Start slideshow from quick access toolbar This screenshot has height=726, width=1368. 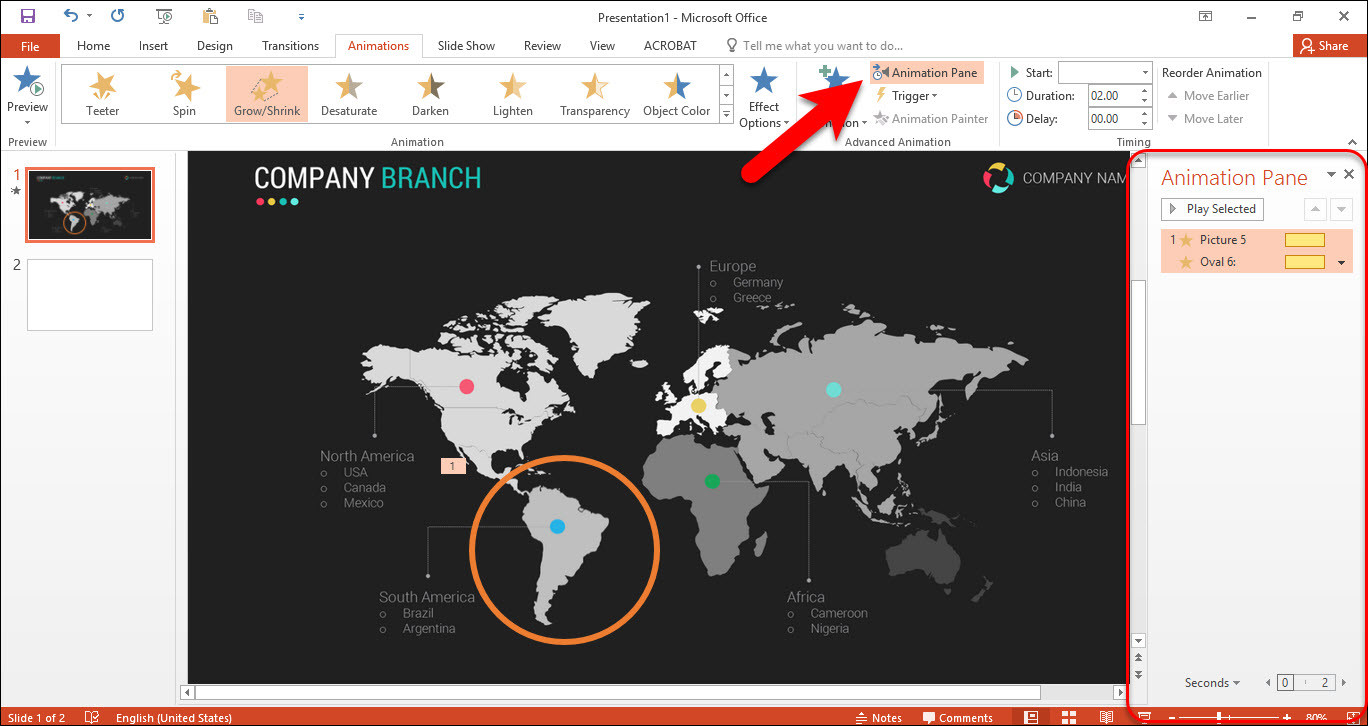163,15
